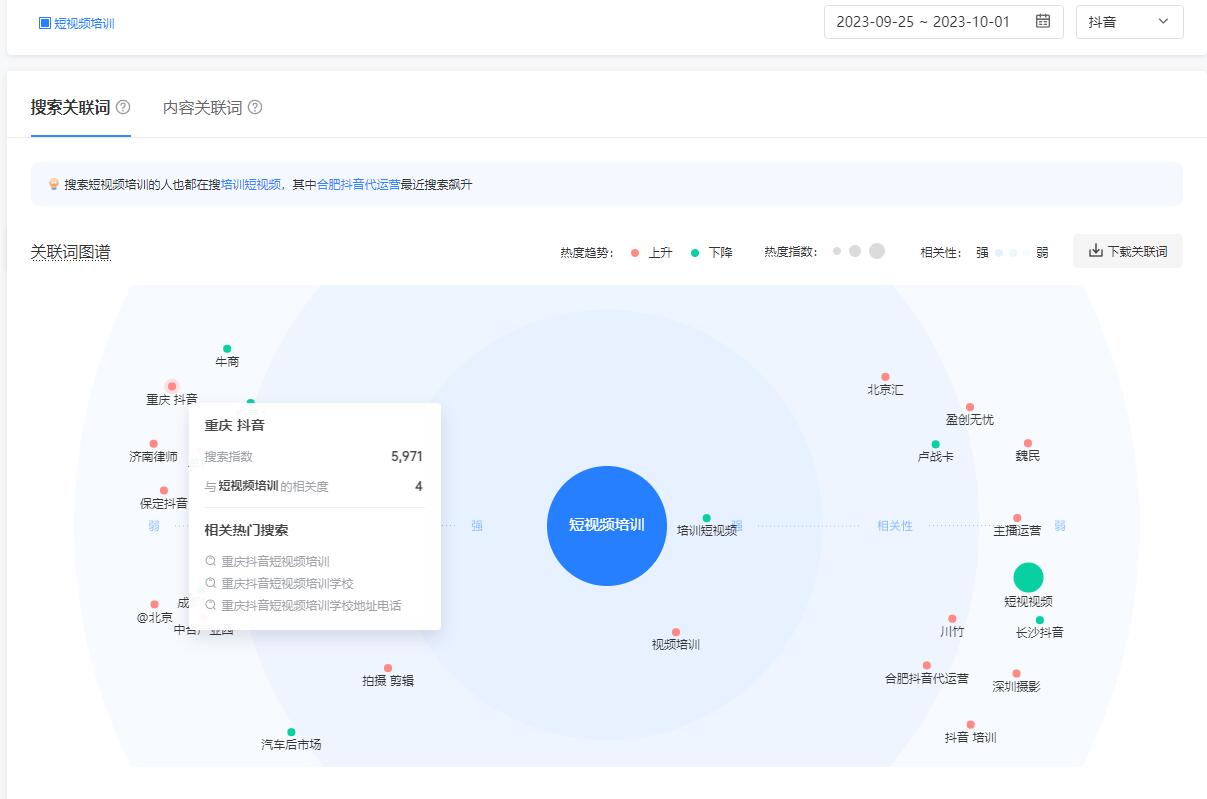Click the 短视频培训 keyword tag icon
Viewport: 1207px width, 799px height.
pos(44,22)
